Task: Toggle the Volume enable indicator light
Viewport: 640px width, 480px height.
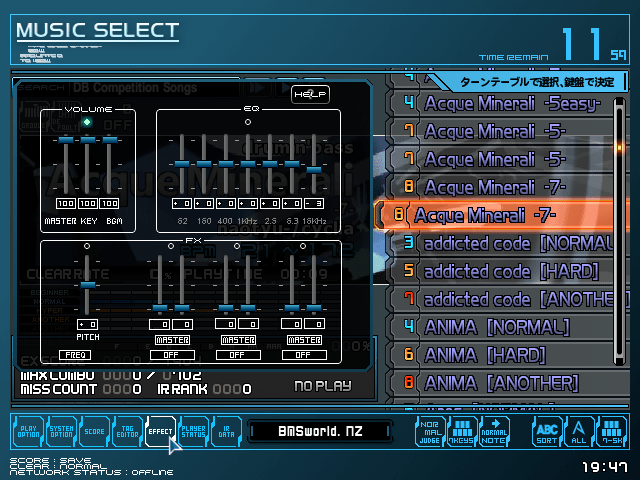Action: [87, 122]
